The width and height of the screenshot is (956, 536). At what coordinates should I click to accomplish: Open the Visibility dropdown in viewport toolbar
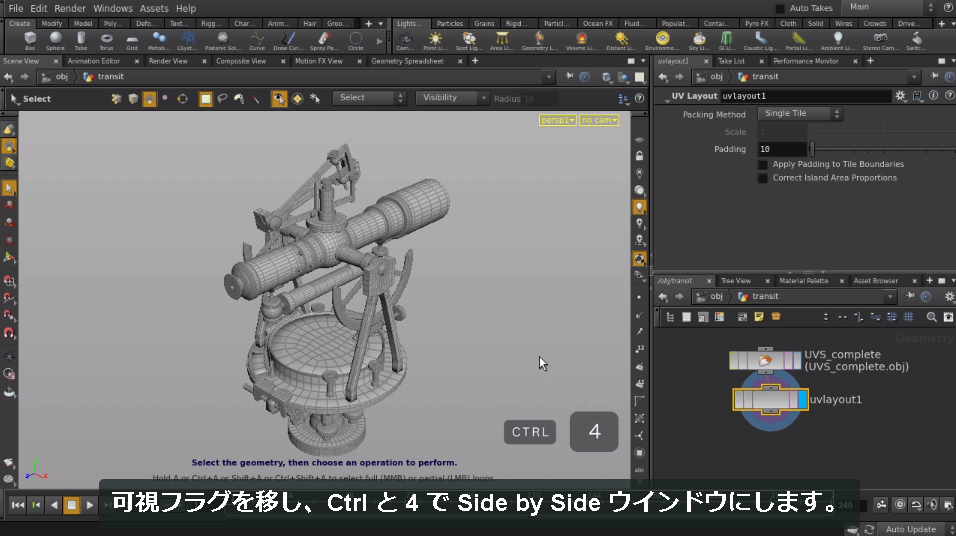452,98
